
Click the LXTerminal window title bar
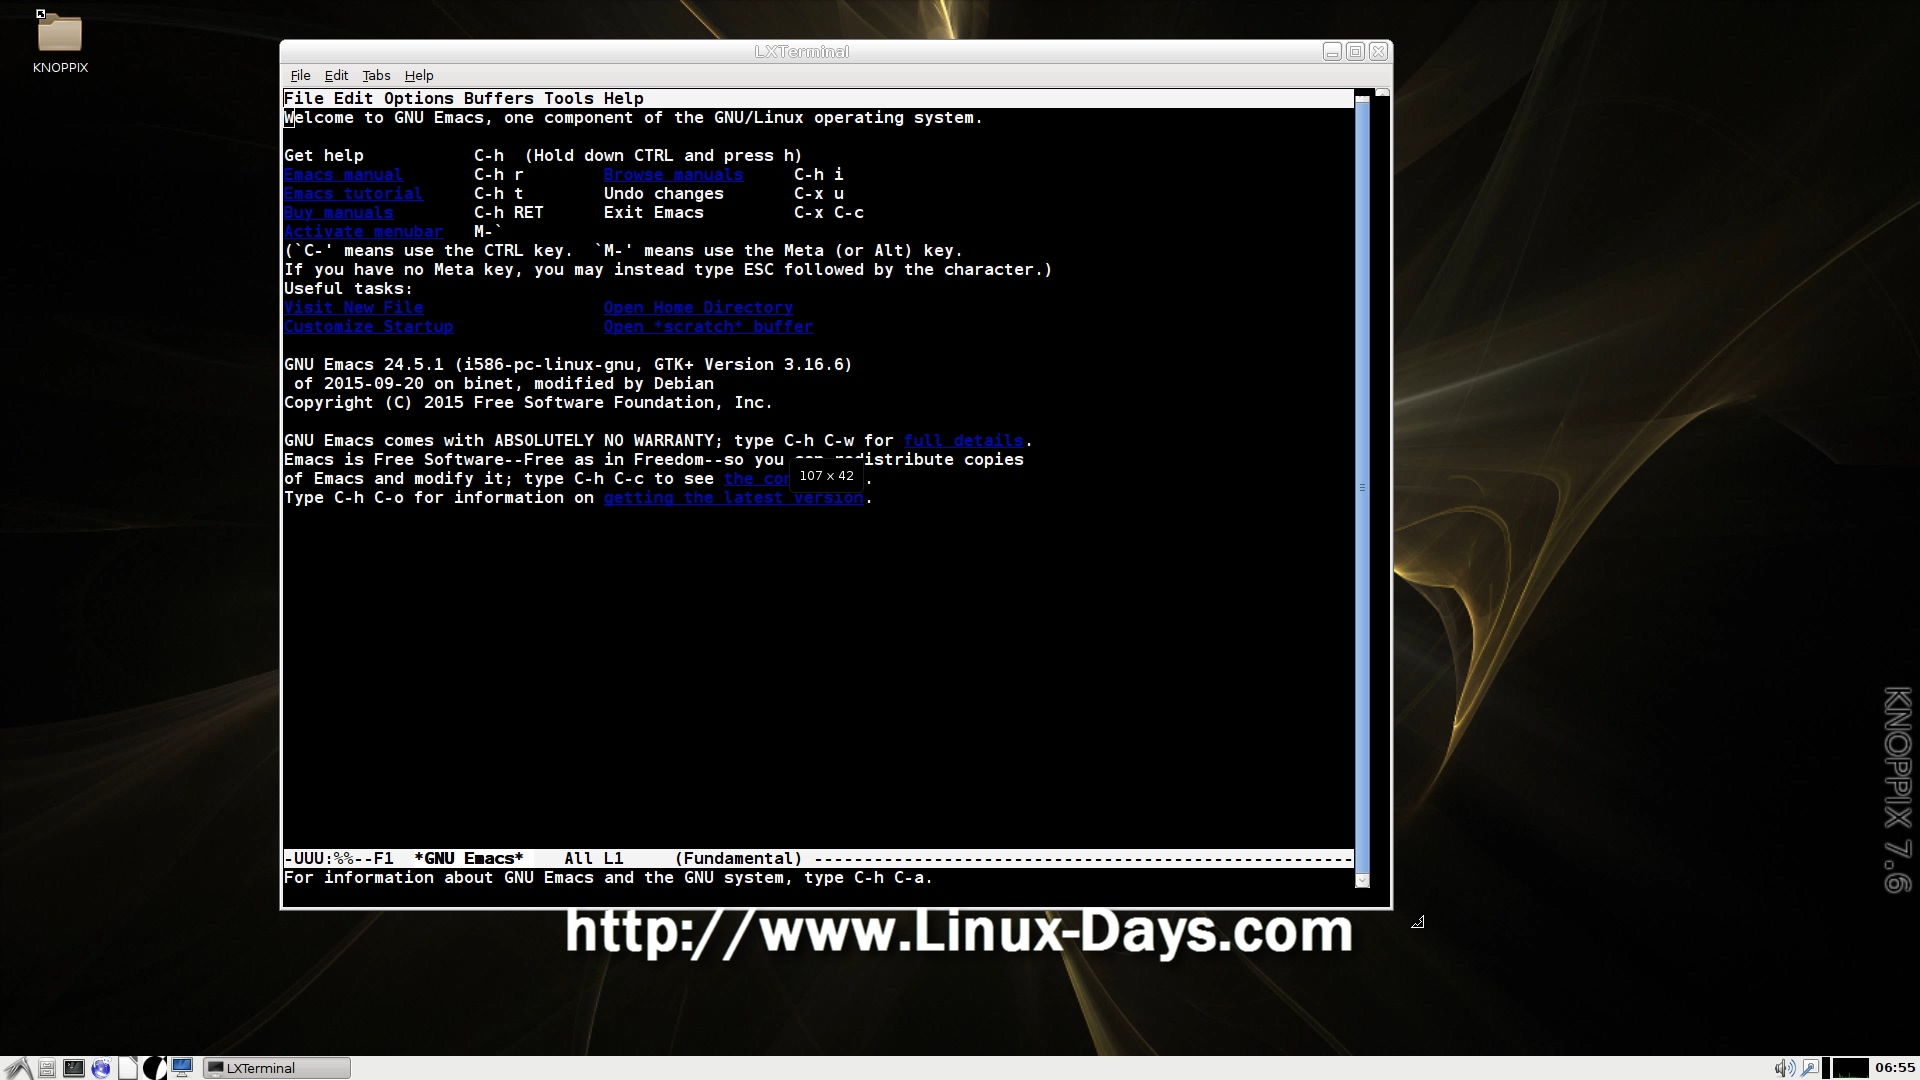(800, 52)
